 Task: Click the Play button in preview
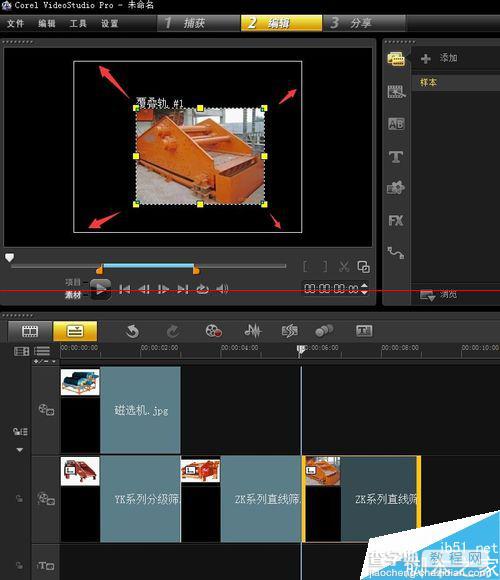coord(100,289)
